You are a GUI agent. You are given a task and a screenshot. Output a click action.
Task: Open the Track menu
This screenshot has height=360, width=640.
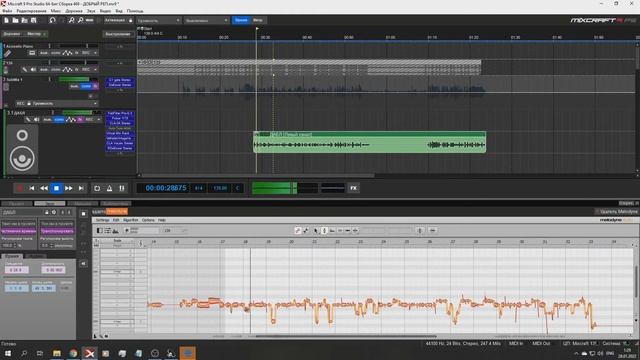(x=74, y=11)
